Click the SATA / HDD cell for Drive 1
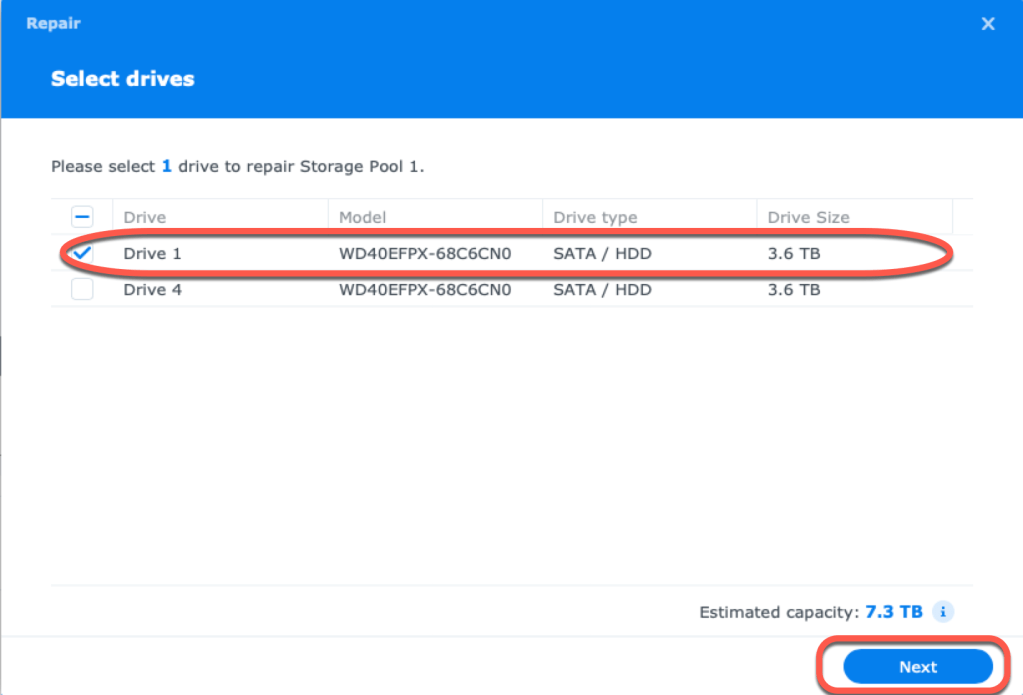The height and width of the screenshot is (695, 1023). [x=602, y=254]
